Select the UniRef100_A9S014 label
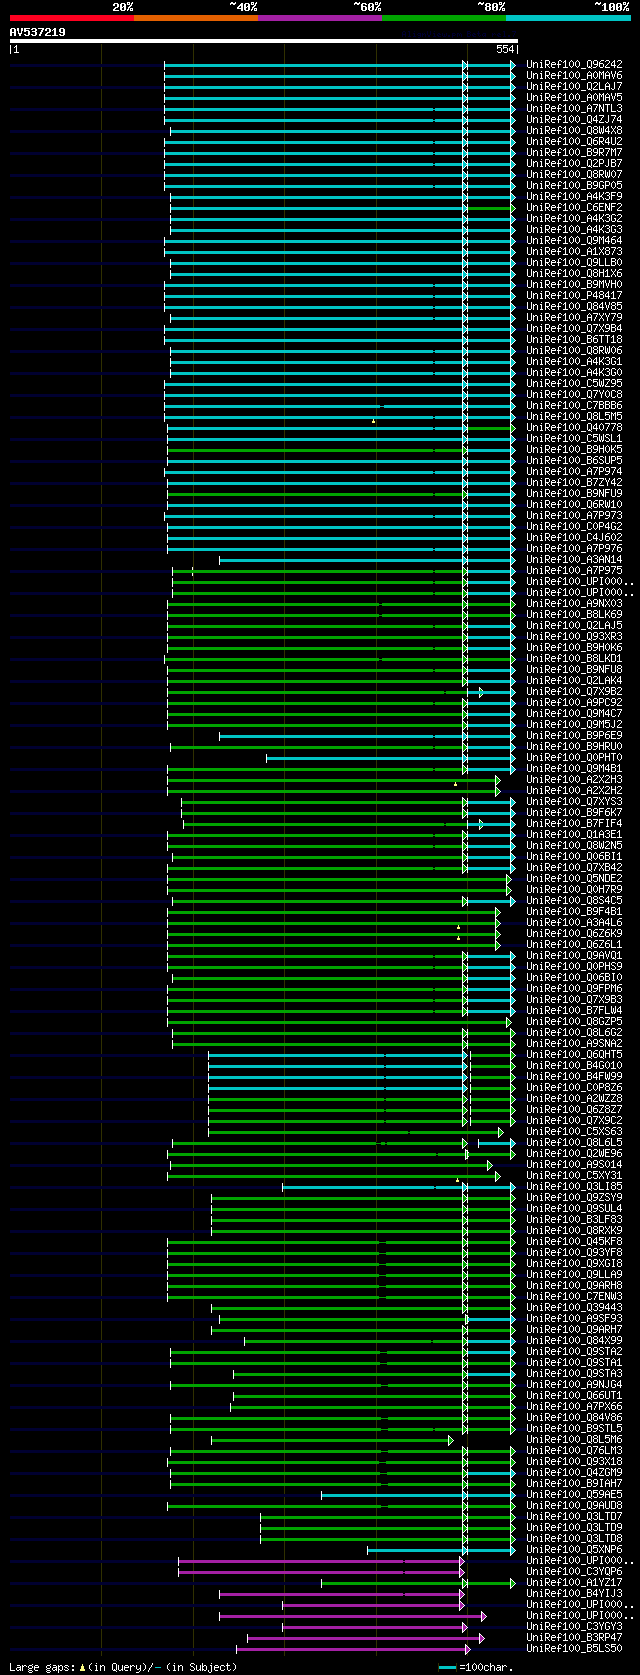Viewport: 640px width, 1675px height. click(x=574, y=1165)
